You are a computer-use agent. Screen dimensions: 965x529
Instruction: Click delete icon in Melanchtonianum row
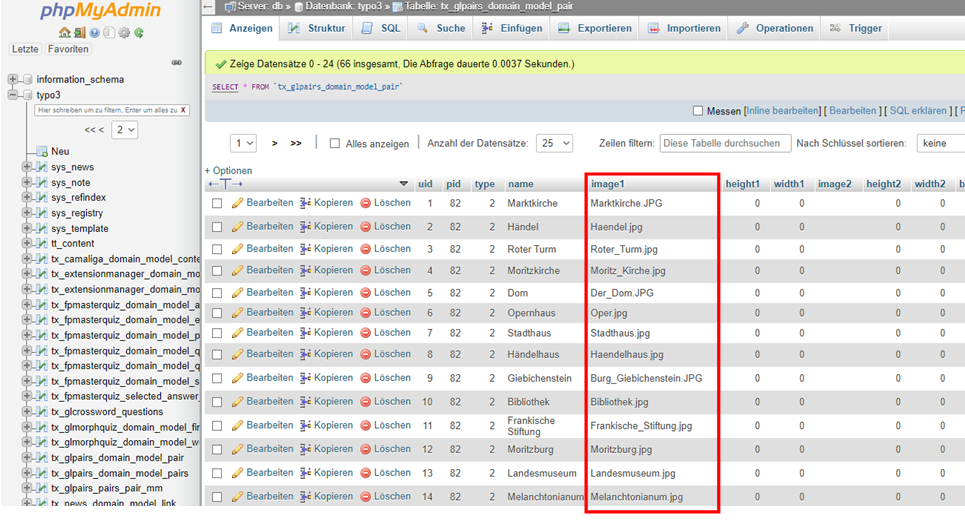[x=366, y=496]
